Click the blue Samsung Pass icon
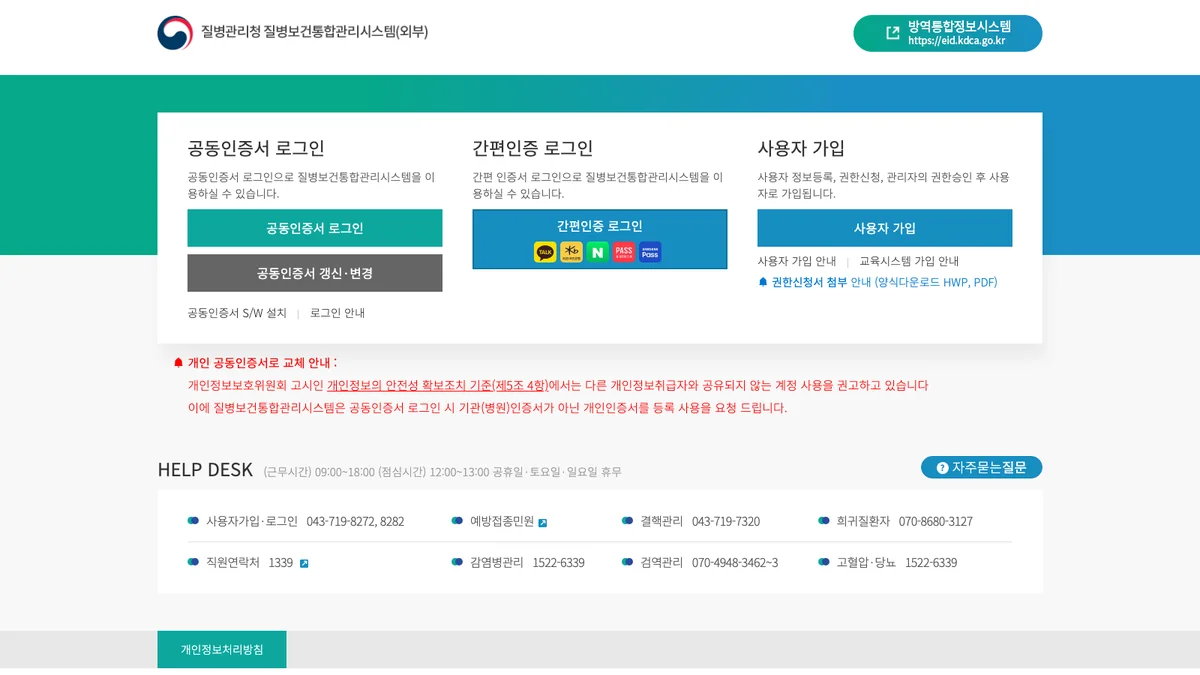1200x675 pixels. pos(650,252)
